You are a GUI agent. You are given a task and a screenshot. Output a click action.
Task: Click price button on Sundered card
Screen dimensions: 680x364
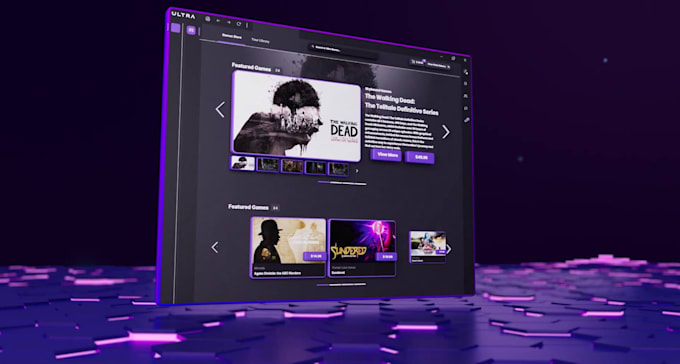point(386,256)
